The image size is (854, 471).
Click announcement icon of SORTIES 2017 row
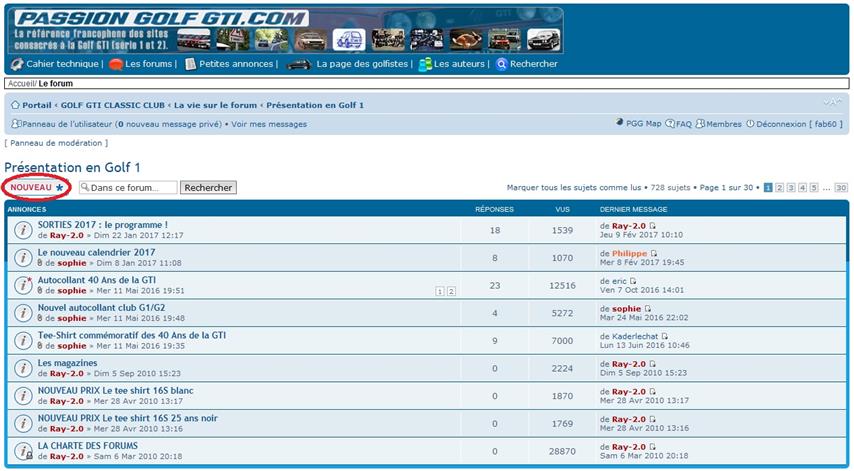pyautogui.click(x=23, y=230)
